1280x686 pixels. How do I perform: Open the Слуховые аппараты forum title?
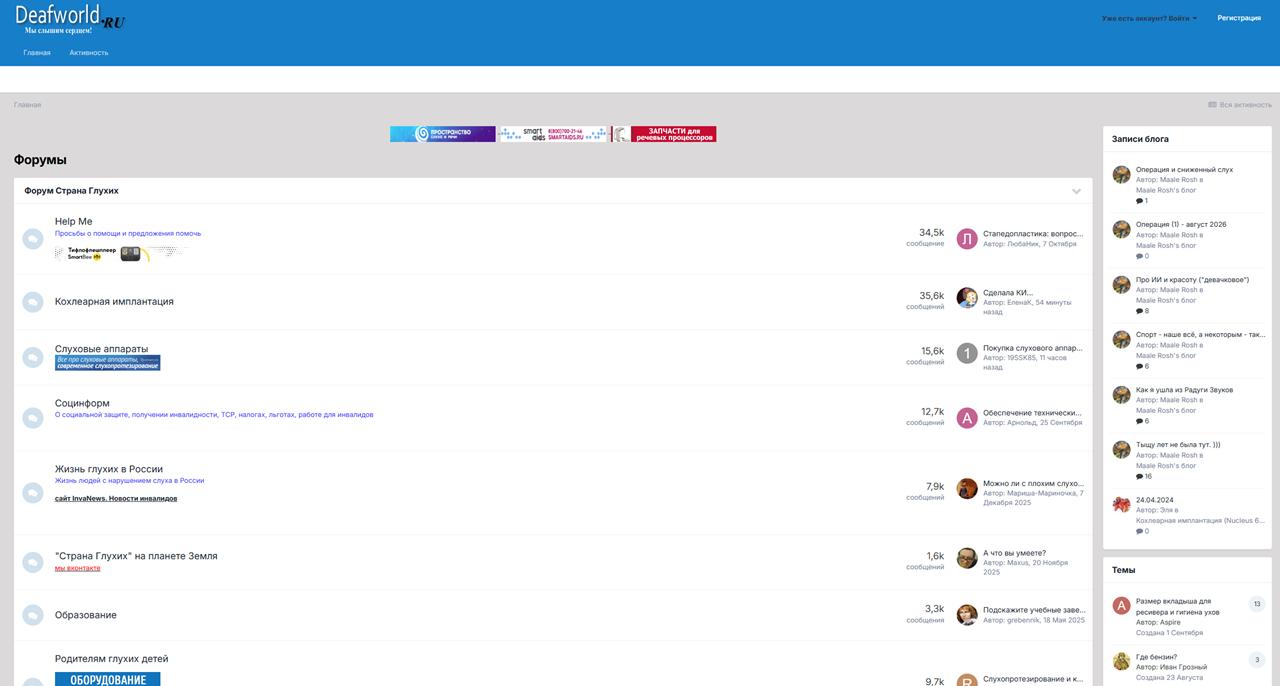[101, 349]
